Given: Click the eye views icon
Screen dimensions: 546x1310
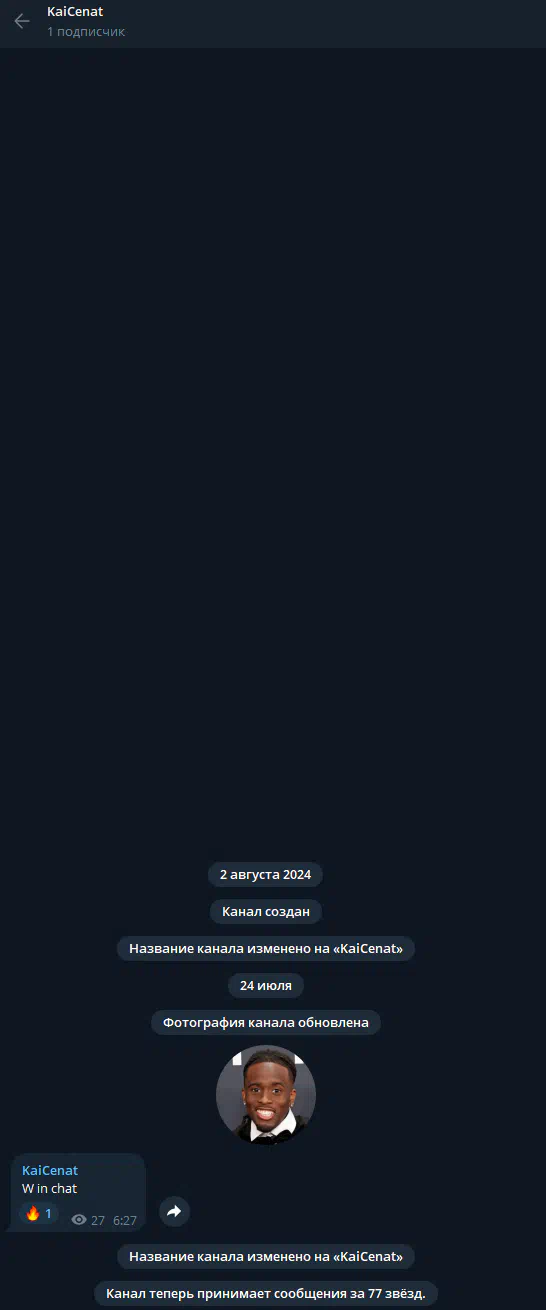Looking at the screenshot, I should coord(79,1220).
